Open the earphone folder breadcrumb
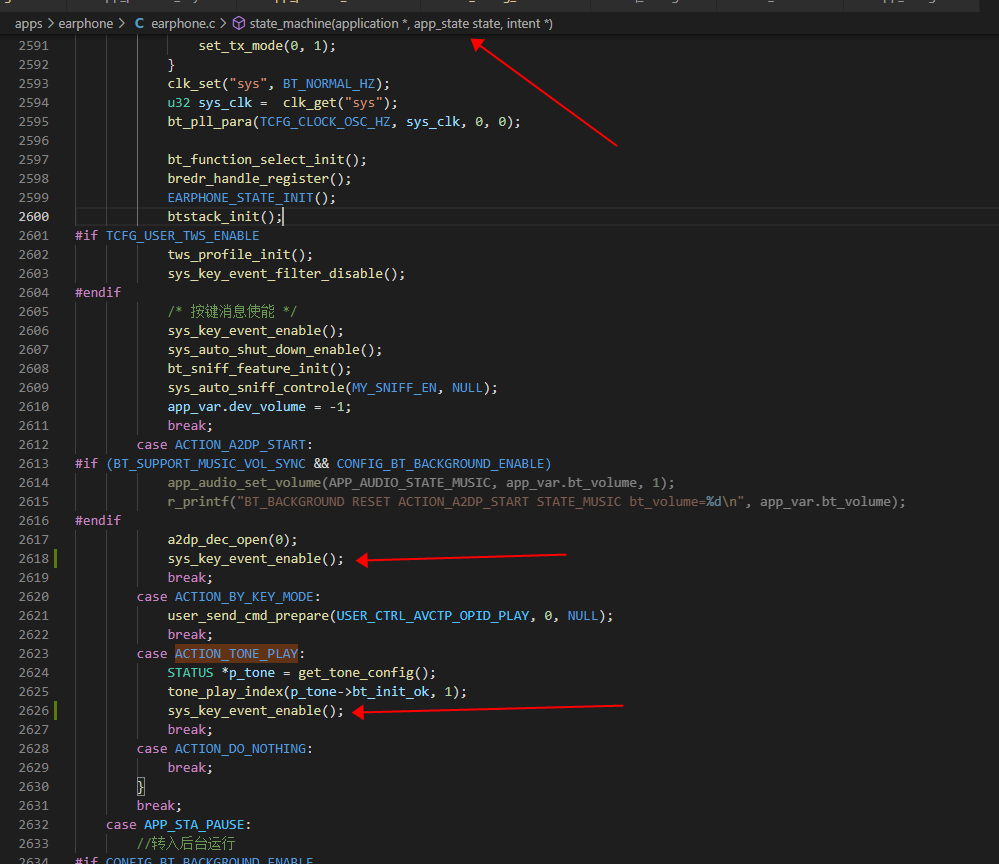 coord(86,24)
